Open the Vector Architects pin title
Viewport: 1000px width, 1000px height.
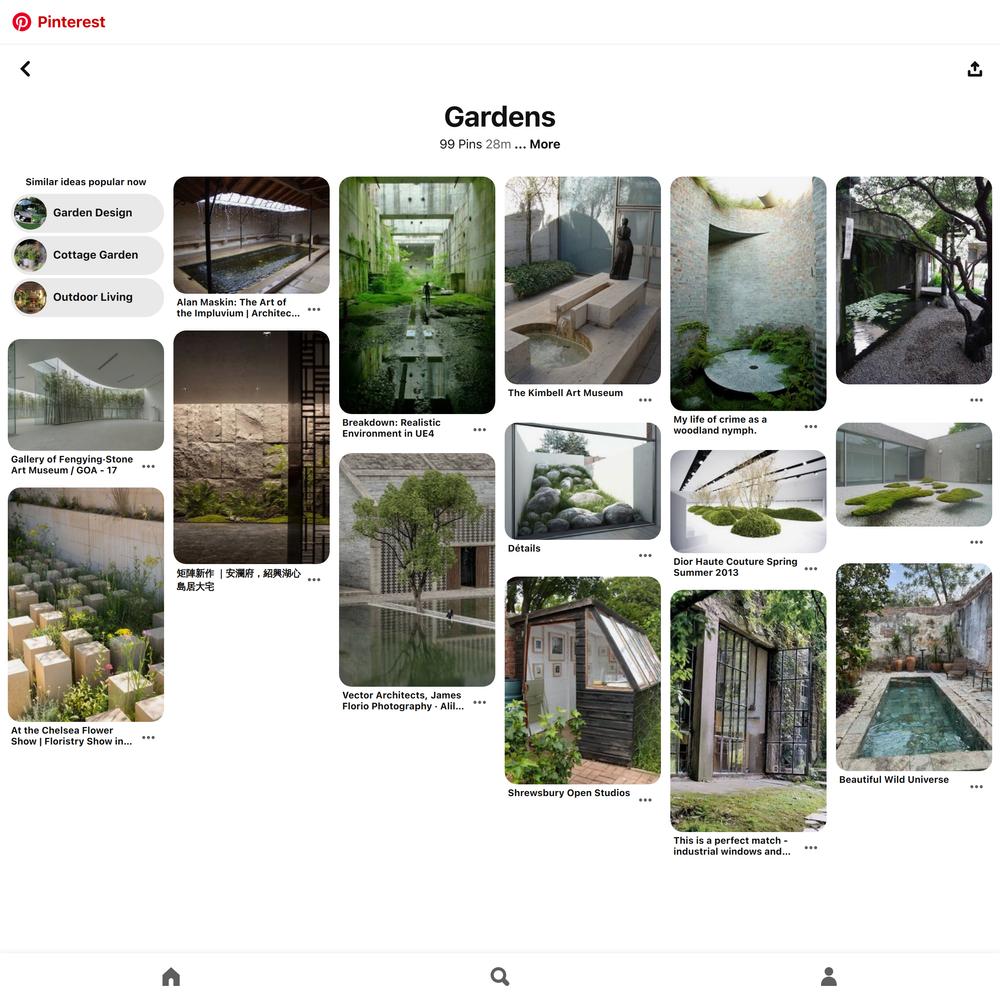pos(402,701)
